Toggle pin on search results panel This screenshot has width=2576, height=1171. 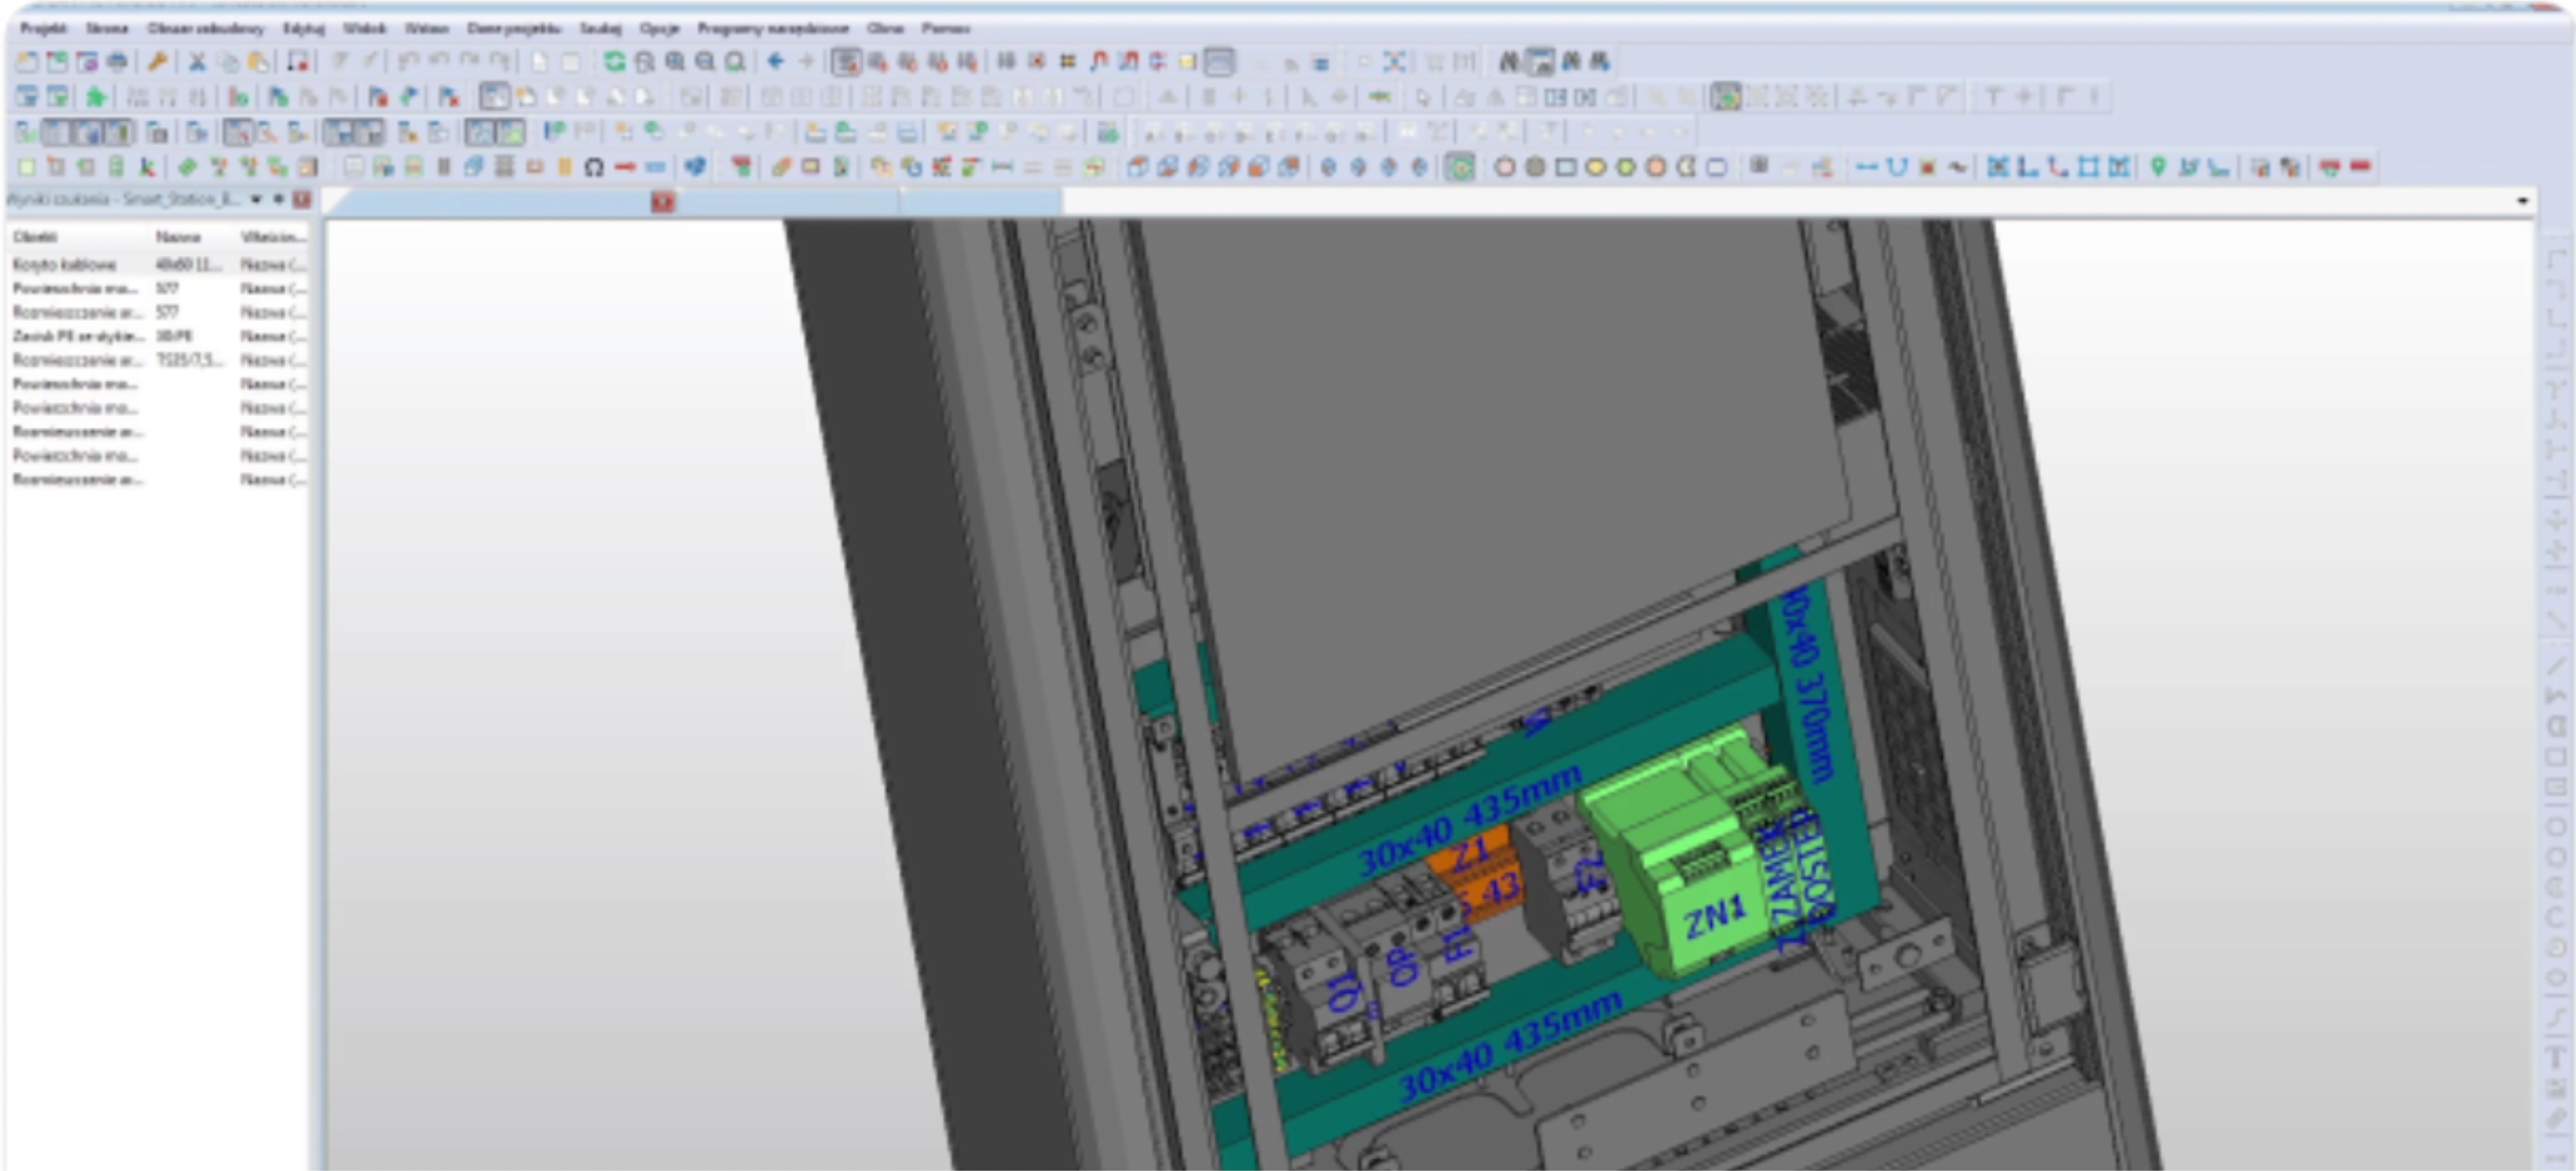pyautogui.click(x=279, y=199)
